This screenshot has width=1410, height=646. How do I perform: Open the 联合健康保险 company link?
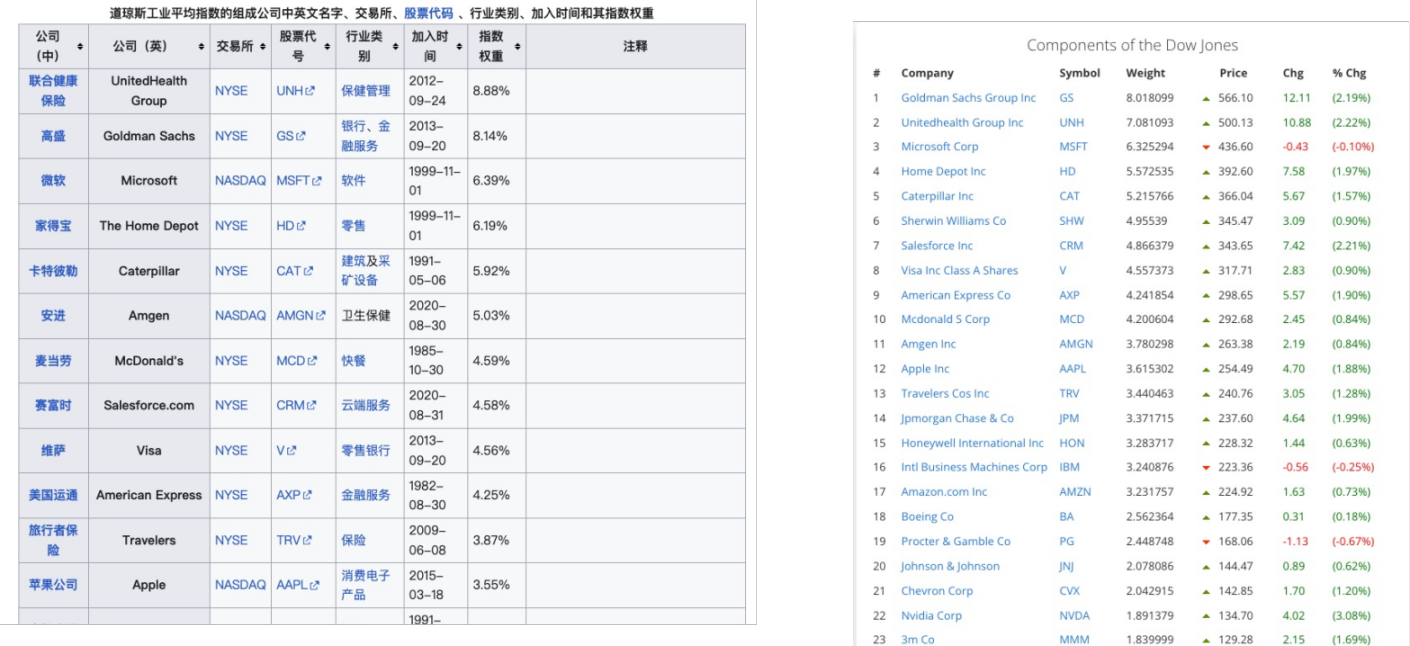click(53, 90)
